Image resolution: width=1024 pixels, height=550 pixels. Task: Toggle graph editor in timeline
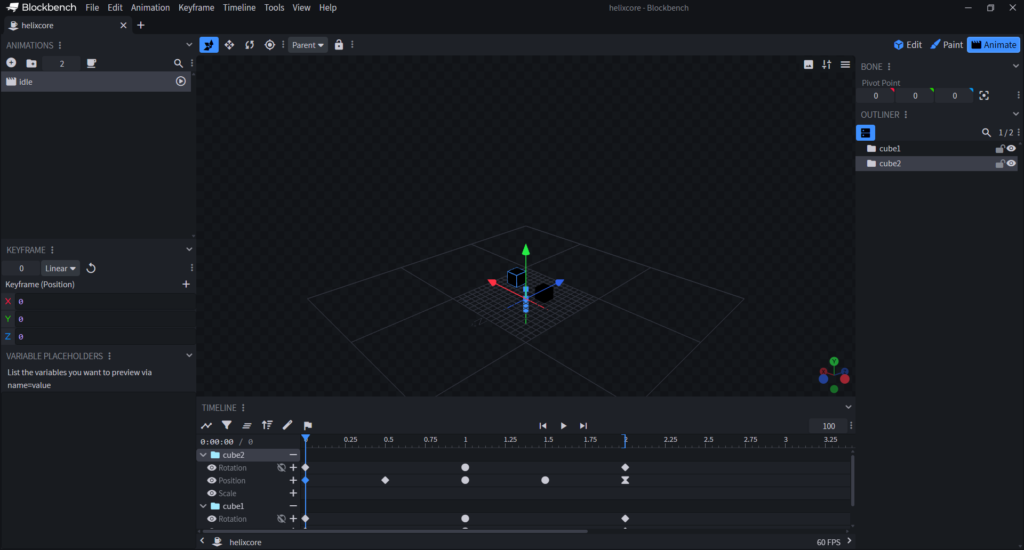(207, 425)
